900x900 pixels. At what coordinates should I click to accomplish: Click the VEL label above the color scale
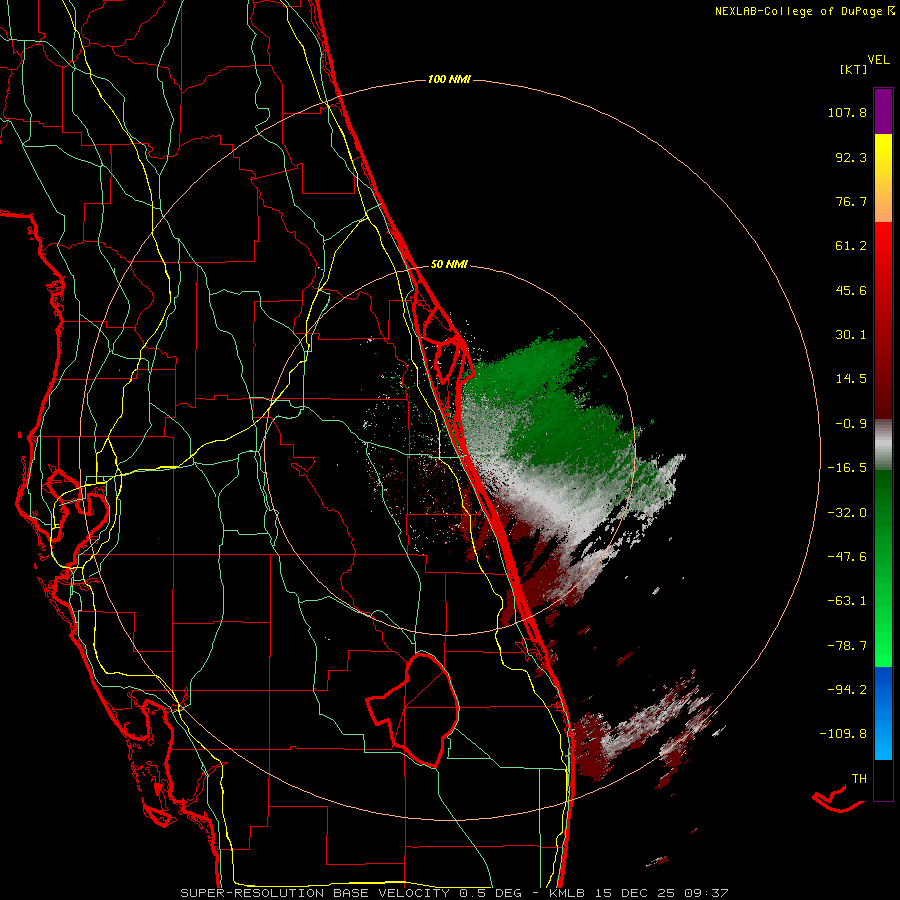pos(878,59)
